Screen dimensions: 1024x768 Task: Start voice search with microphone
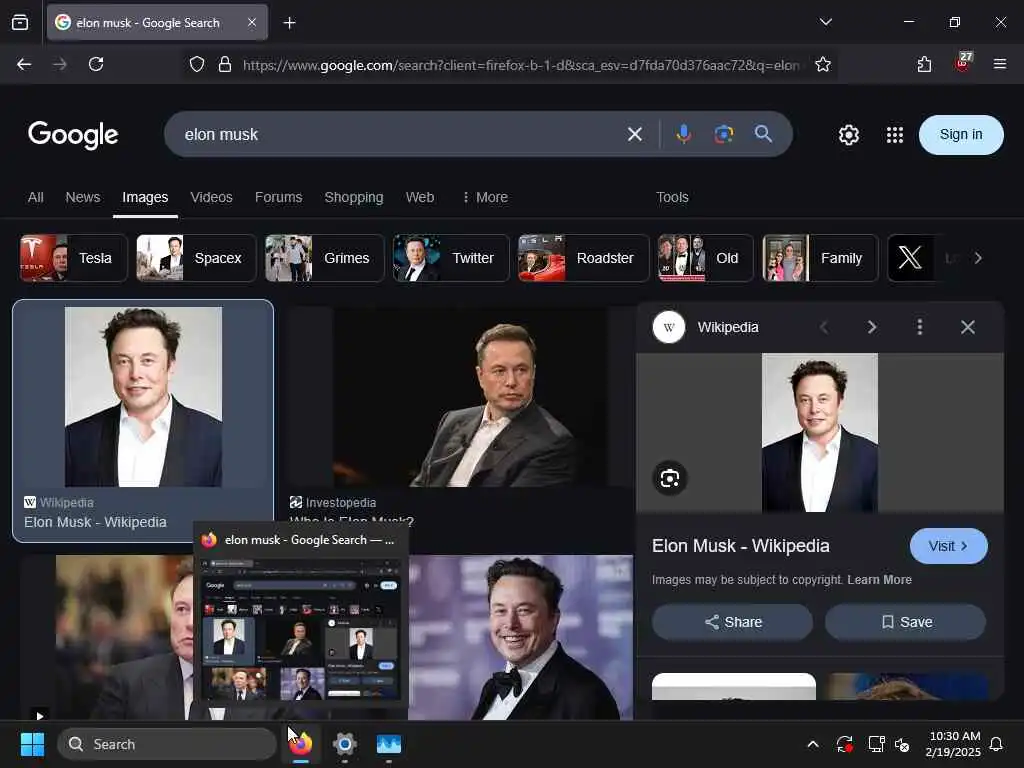[x=684, y=134]
